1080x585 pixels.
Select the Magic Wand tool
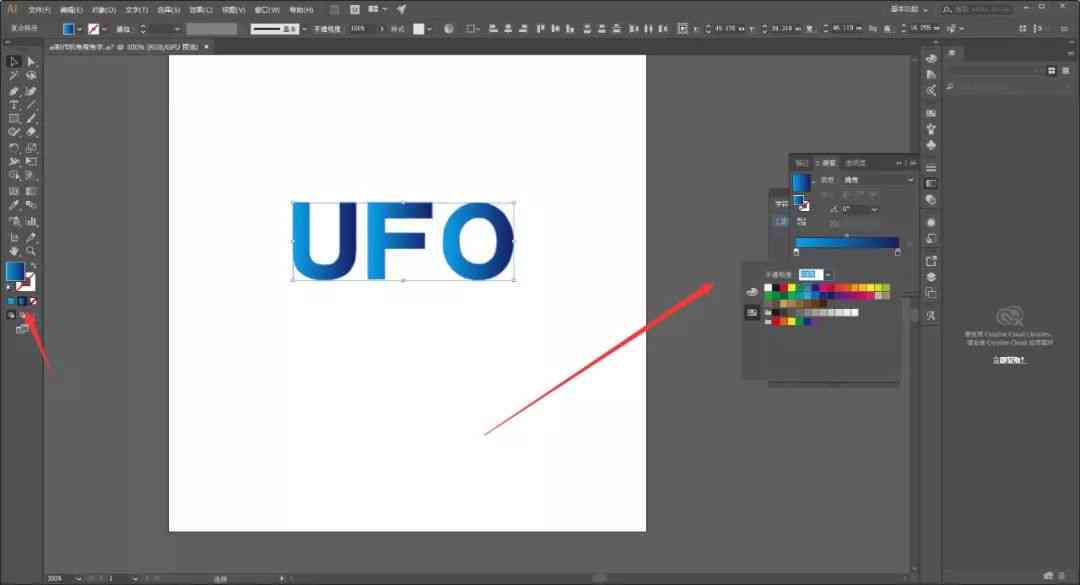pos(14,76)
